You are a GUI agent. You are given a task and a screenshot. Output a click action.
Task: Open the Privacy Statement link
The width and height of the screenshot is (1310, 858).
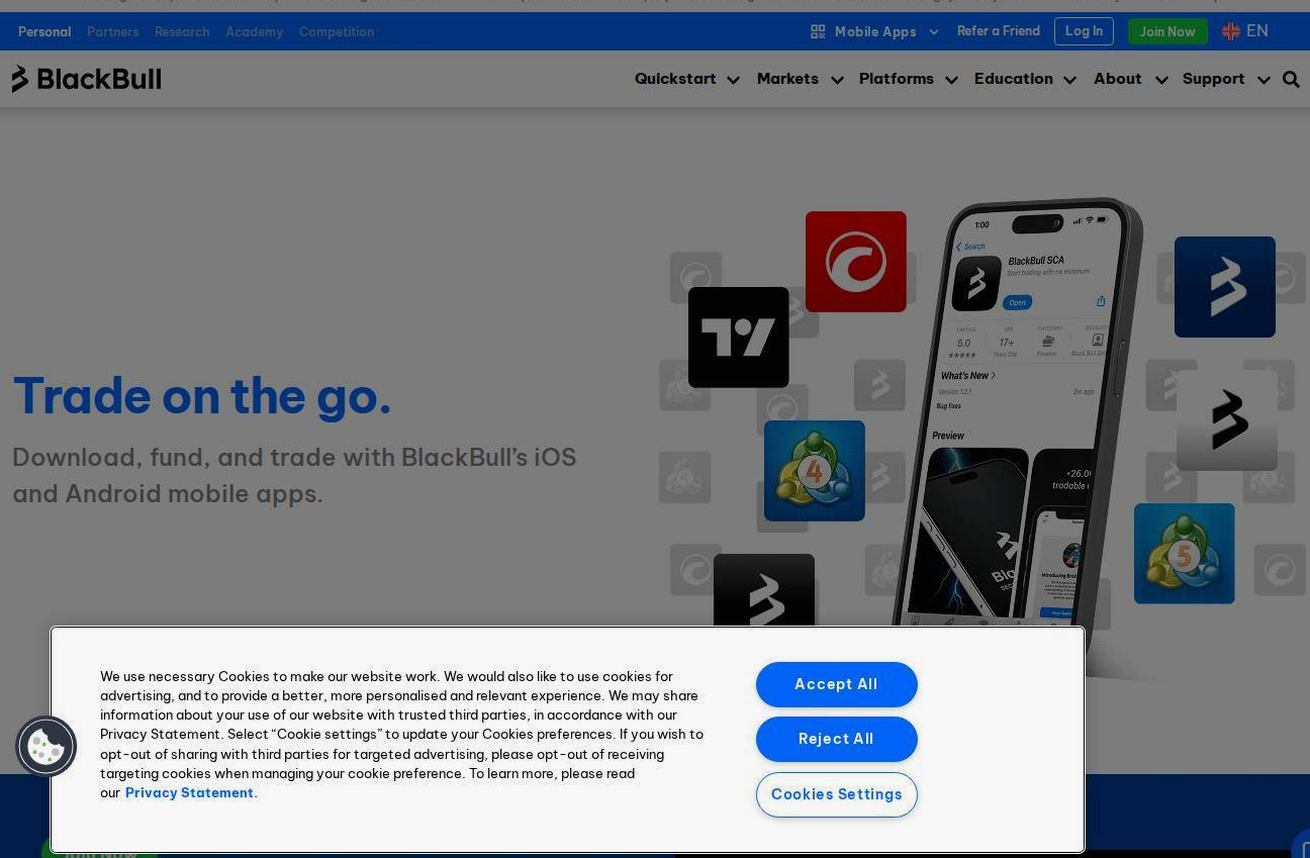pos(191,793)
